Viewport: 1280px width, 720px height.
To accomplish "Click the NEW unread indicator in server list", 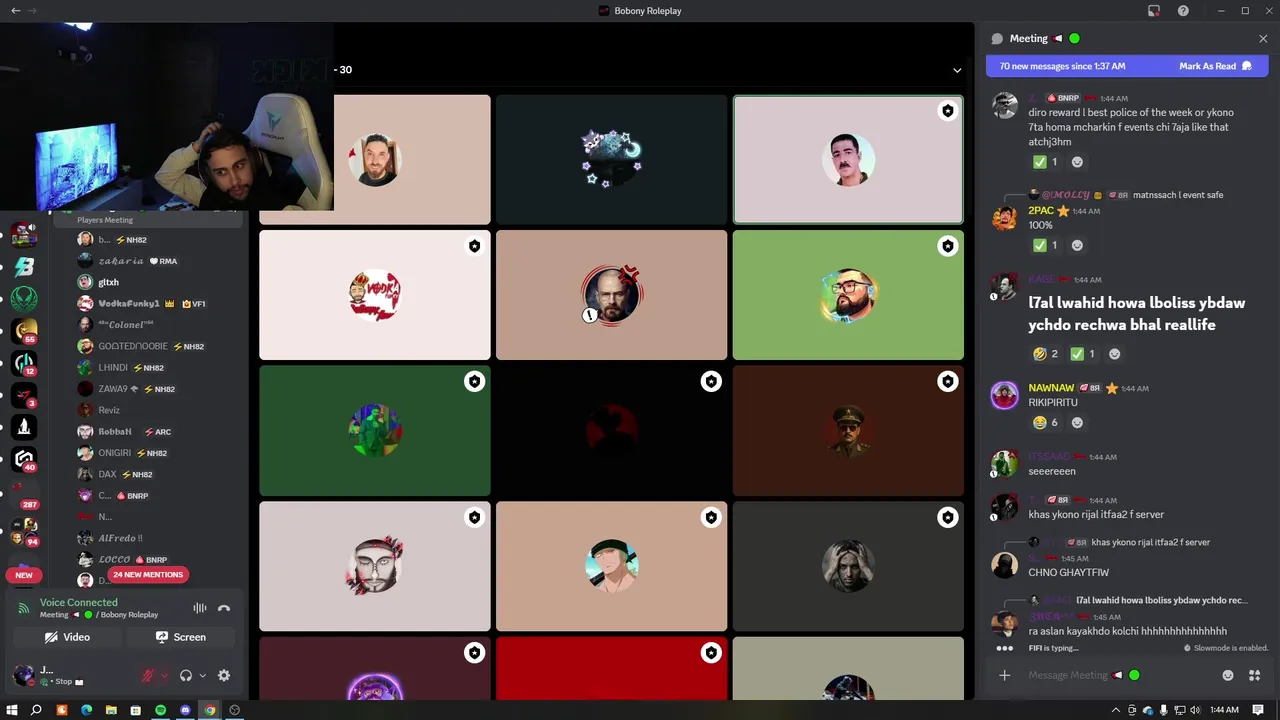I will (x=24, y=575).
